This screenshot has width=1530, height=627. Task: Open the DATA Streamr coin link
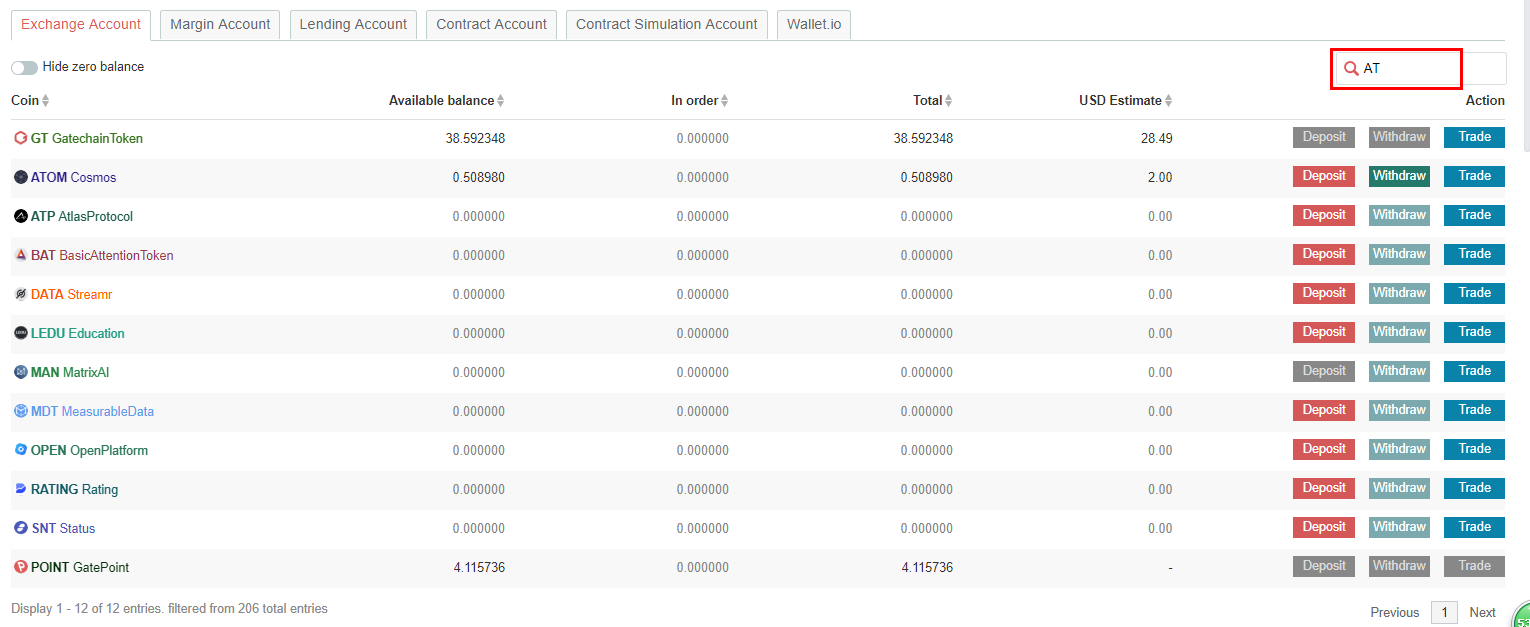72,294
